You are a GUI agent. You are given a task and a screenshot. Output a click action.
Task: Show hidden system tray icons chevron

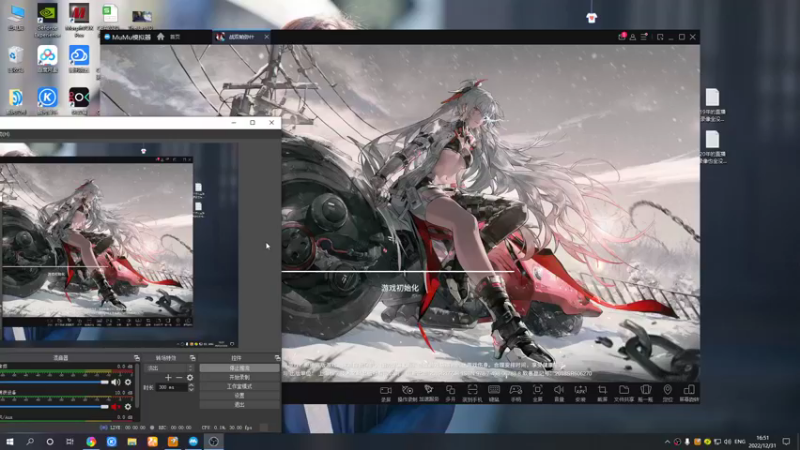667,442
